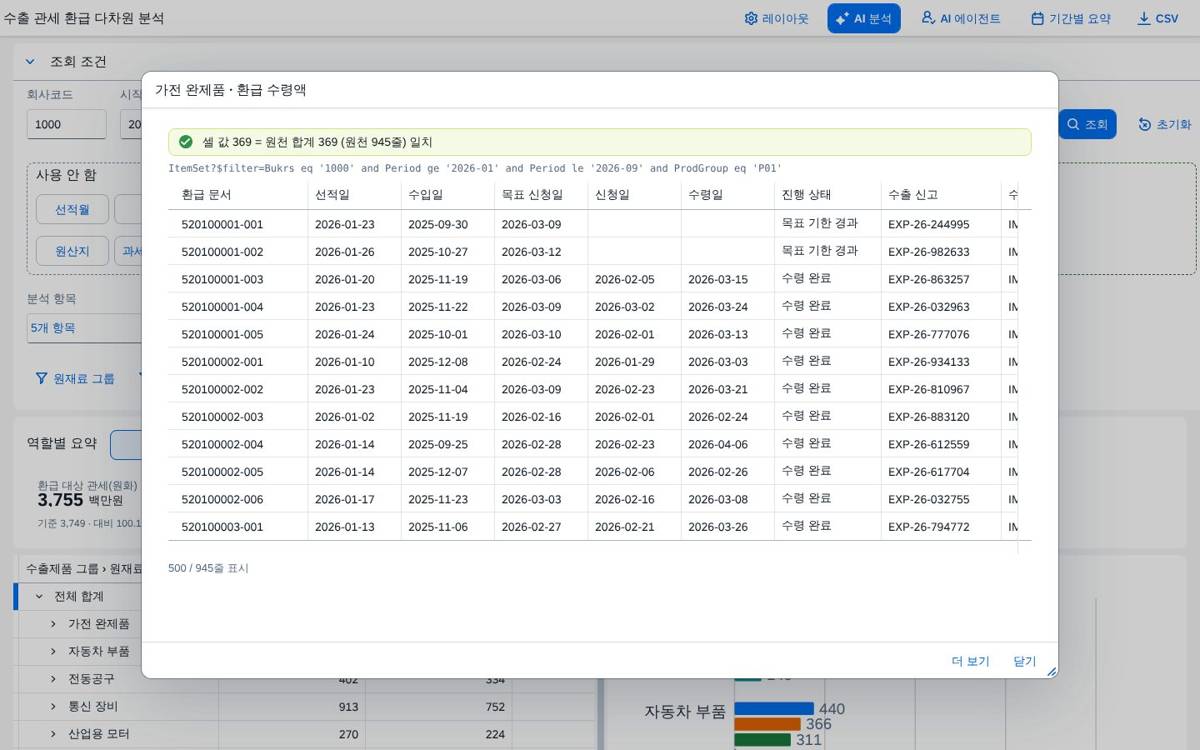Activate the AI 분석 button

coord(864,18)
